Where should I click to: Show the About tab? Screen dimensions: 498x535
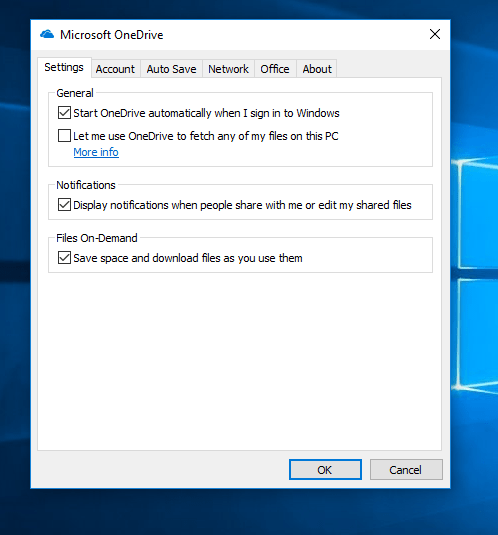coord(317,69)
